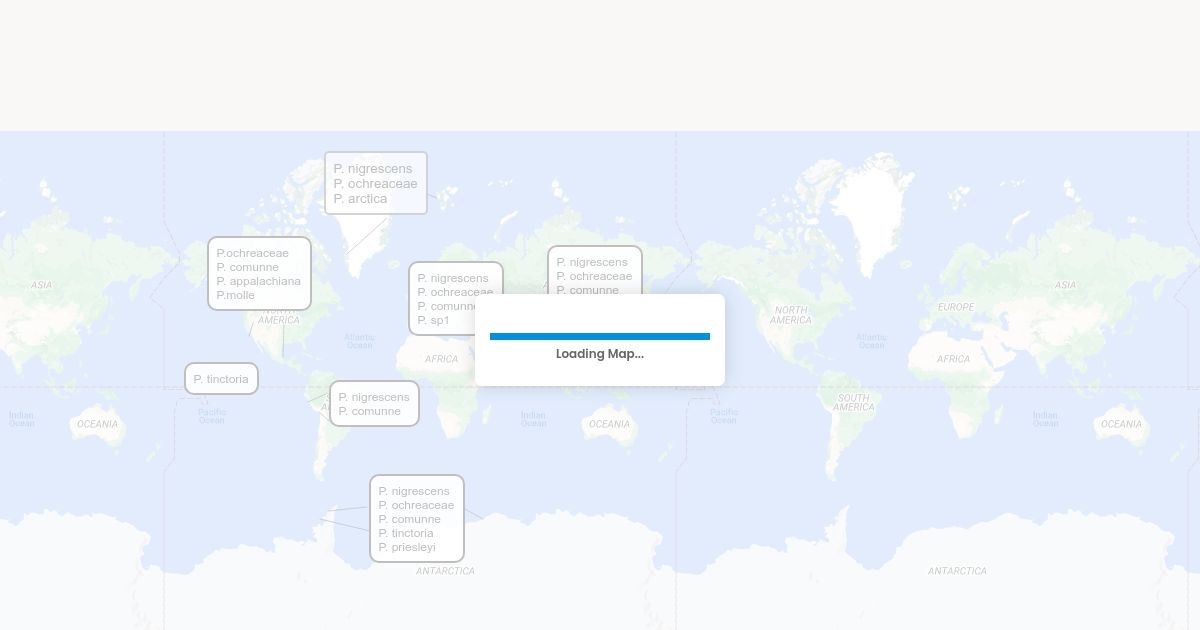Select the P. sp1 entry

tap(434, 320)
